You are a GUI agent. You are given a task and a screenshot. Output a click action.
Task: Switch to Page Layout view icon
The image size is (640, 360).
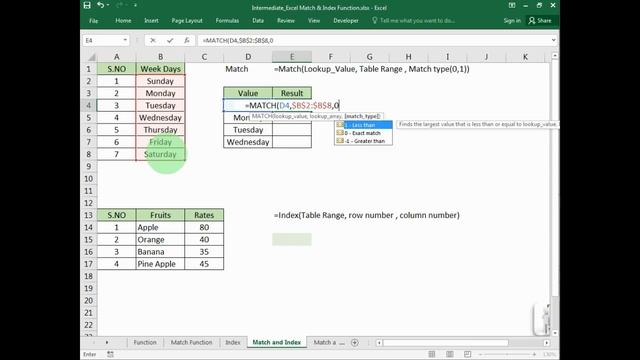(449, 354)
